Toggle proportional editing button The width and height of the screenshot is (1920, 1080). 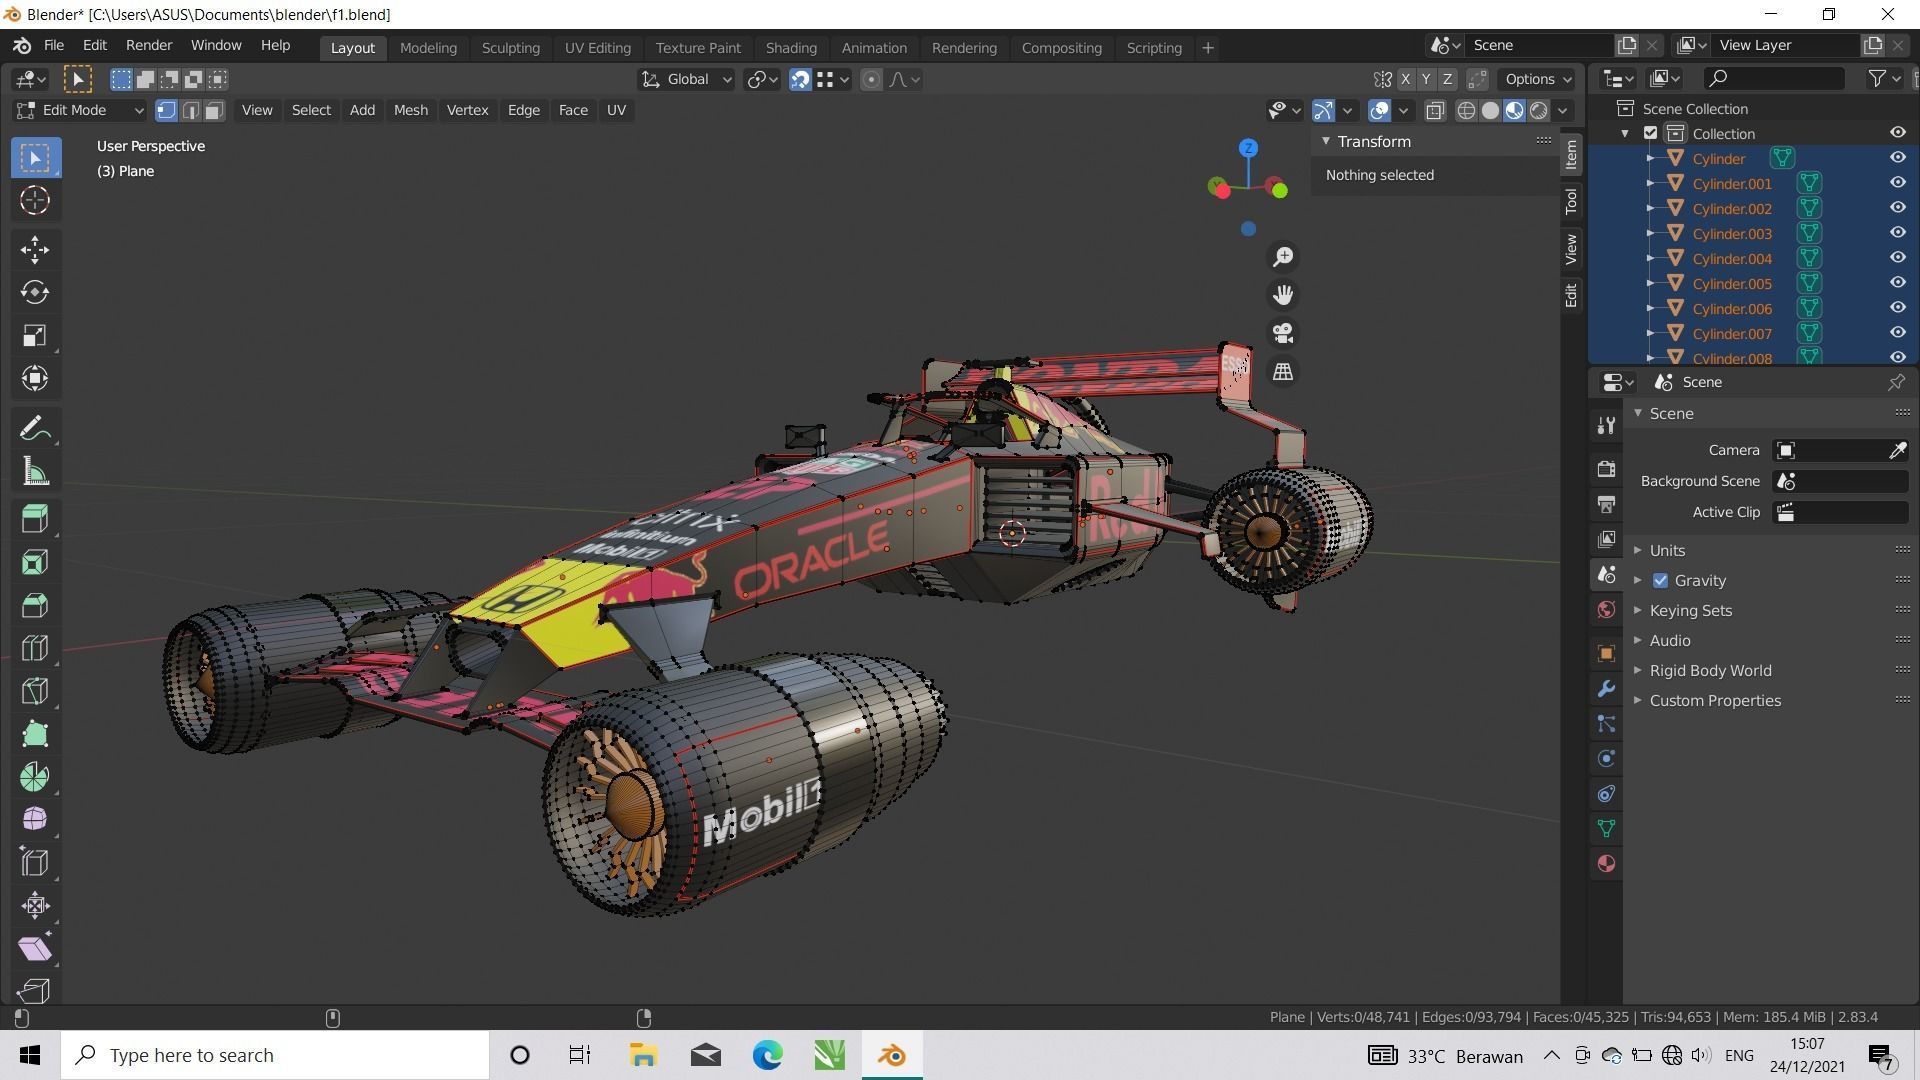pyautogui.click(x=871, y=79)
